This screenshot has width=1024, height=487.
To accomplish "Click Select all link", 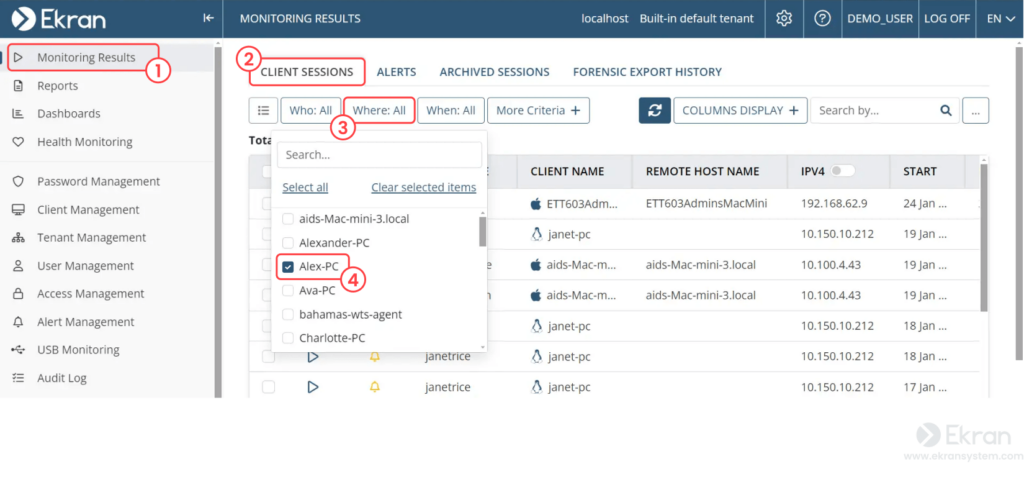I will pyautogui.click(x=305, y=187).
